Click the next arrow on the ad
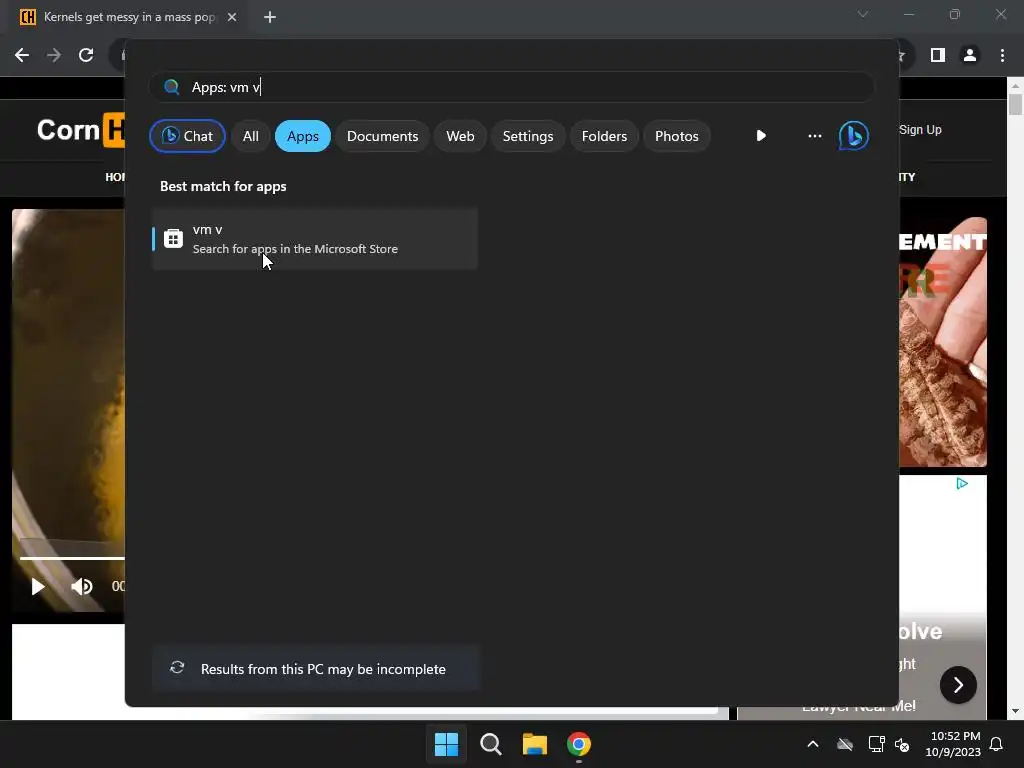The width and height of the screenshot is (1024, 768). 958,684
